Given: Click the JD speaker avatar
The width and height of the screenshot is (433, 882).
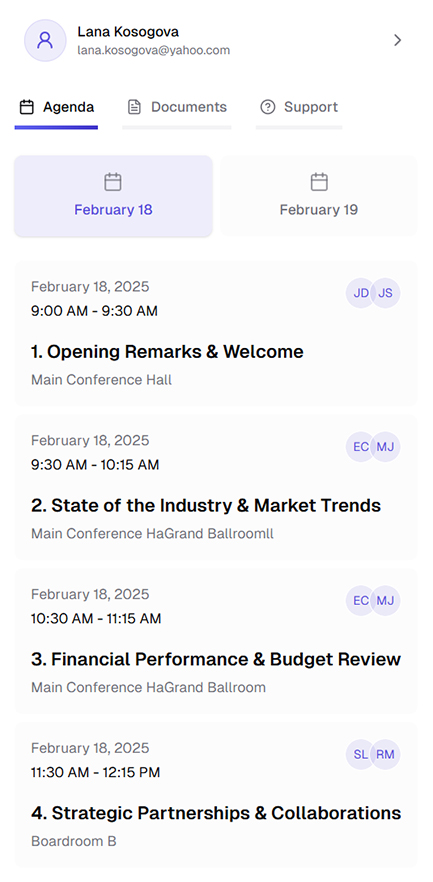Looking at the screenshot, I should [360, 293].
